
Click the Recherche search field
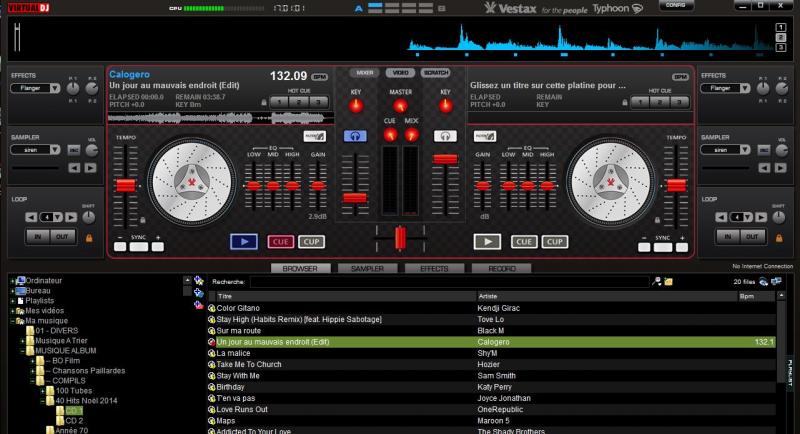click(449, 282)
